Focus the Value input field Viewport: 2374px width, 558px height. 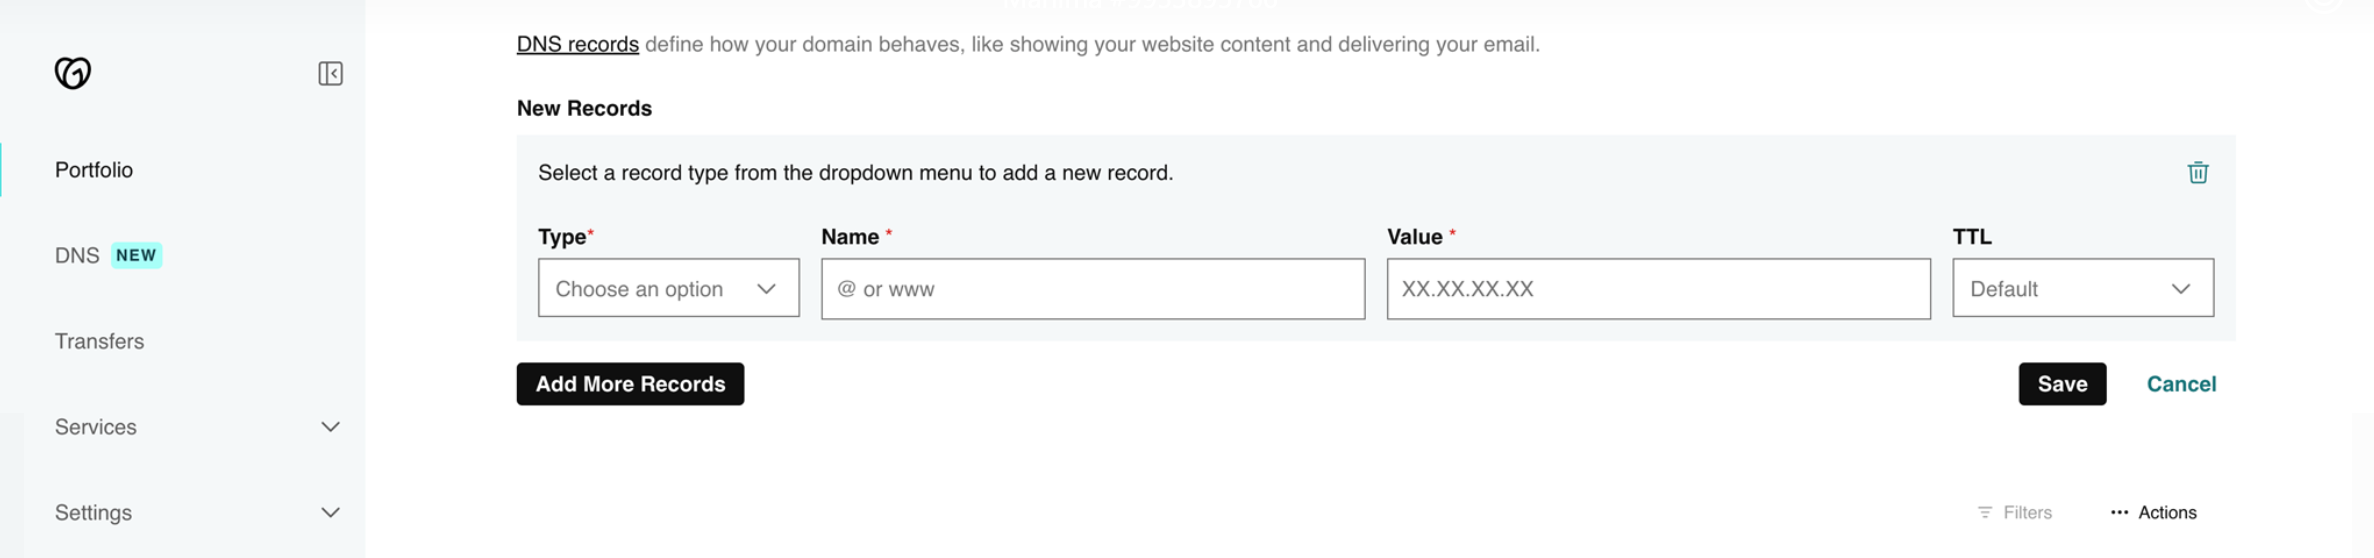coord(1658,289)
